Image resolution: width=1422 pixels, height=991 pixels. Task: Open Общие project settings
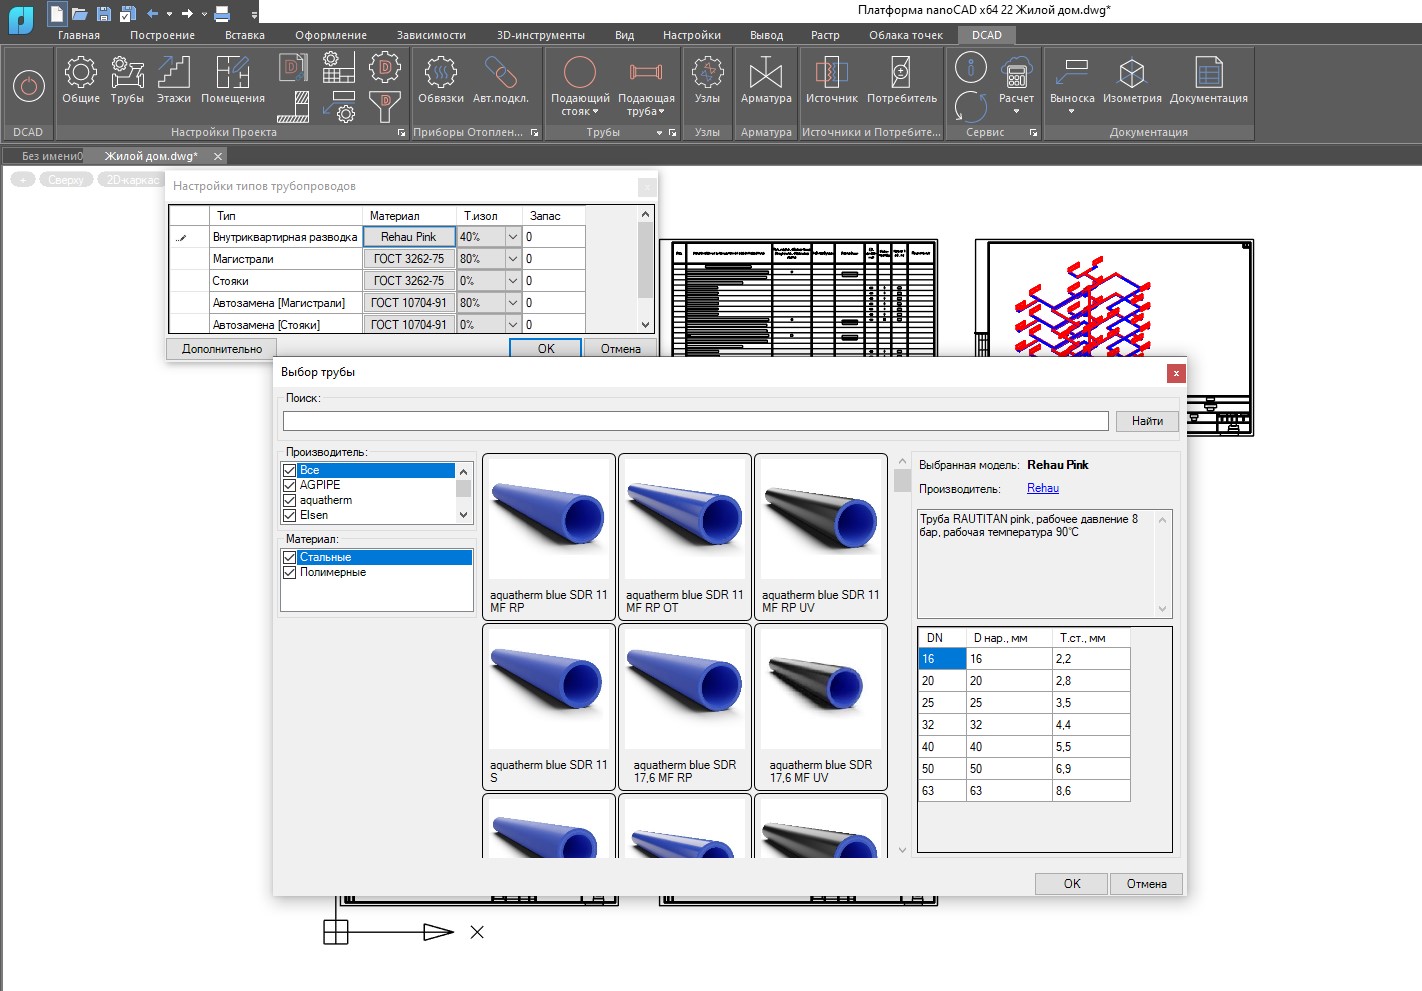point(81,79)
